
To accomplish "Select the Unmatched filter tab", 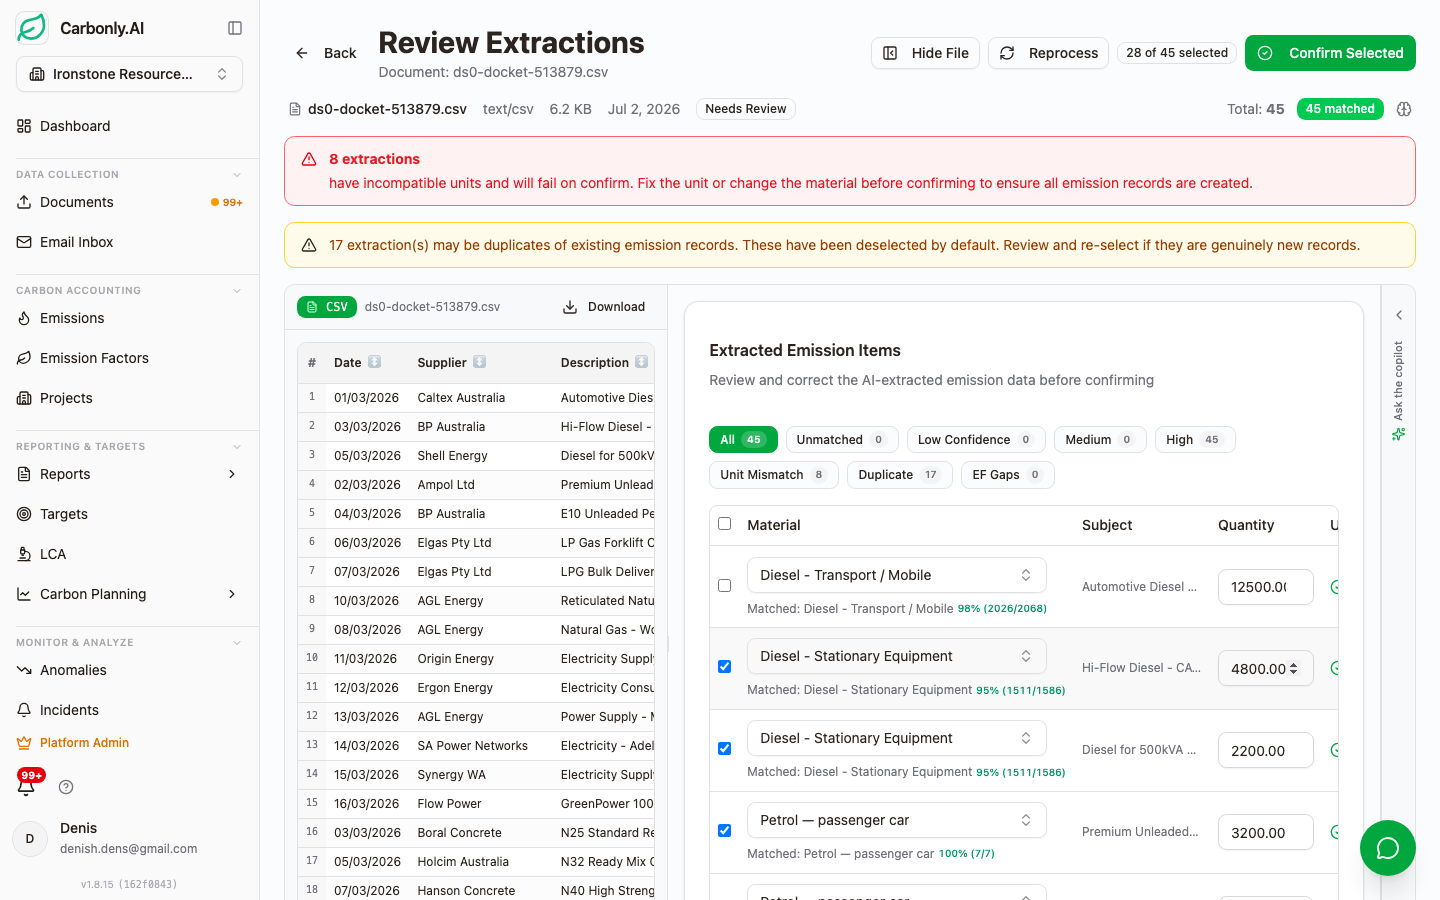I will [x=841, y=440].
